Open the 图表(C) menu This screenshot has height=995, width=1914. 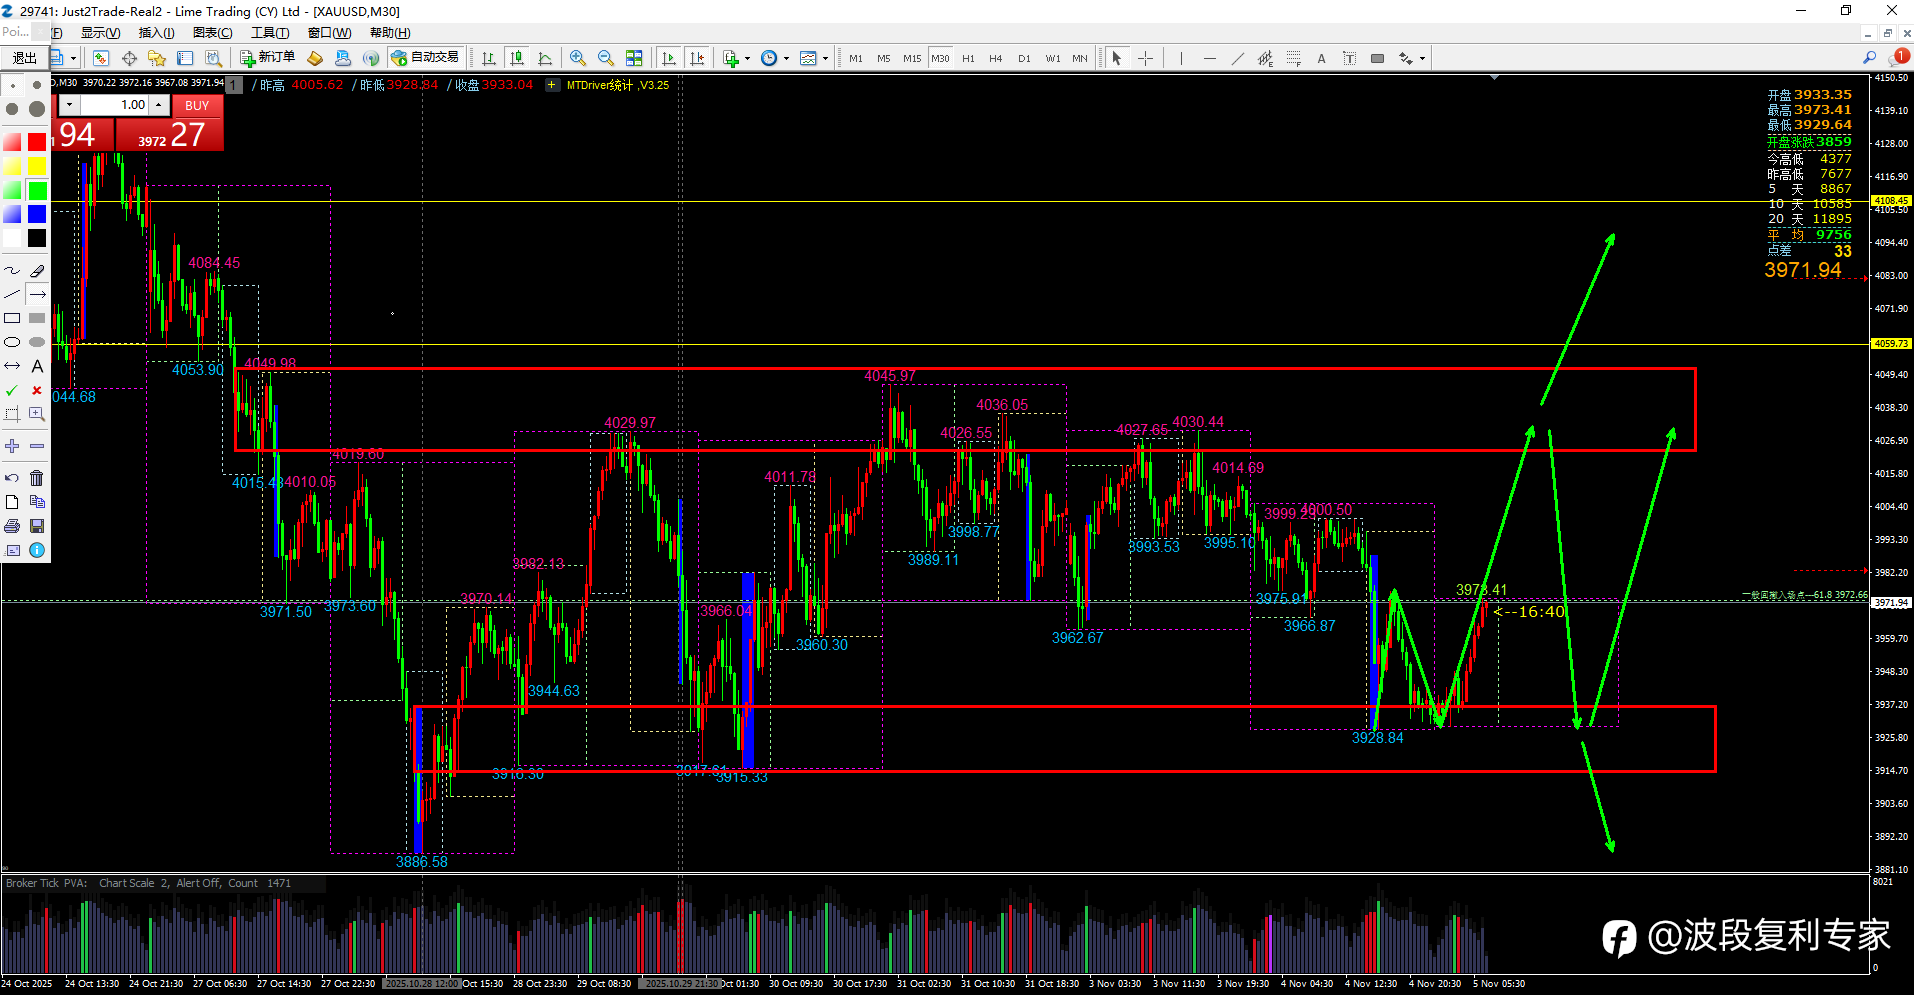tap(212, 33)
